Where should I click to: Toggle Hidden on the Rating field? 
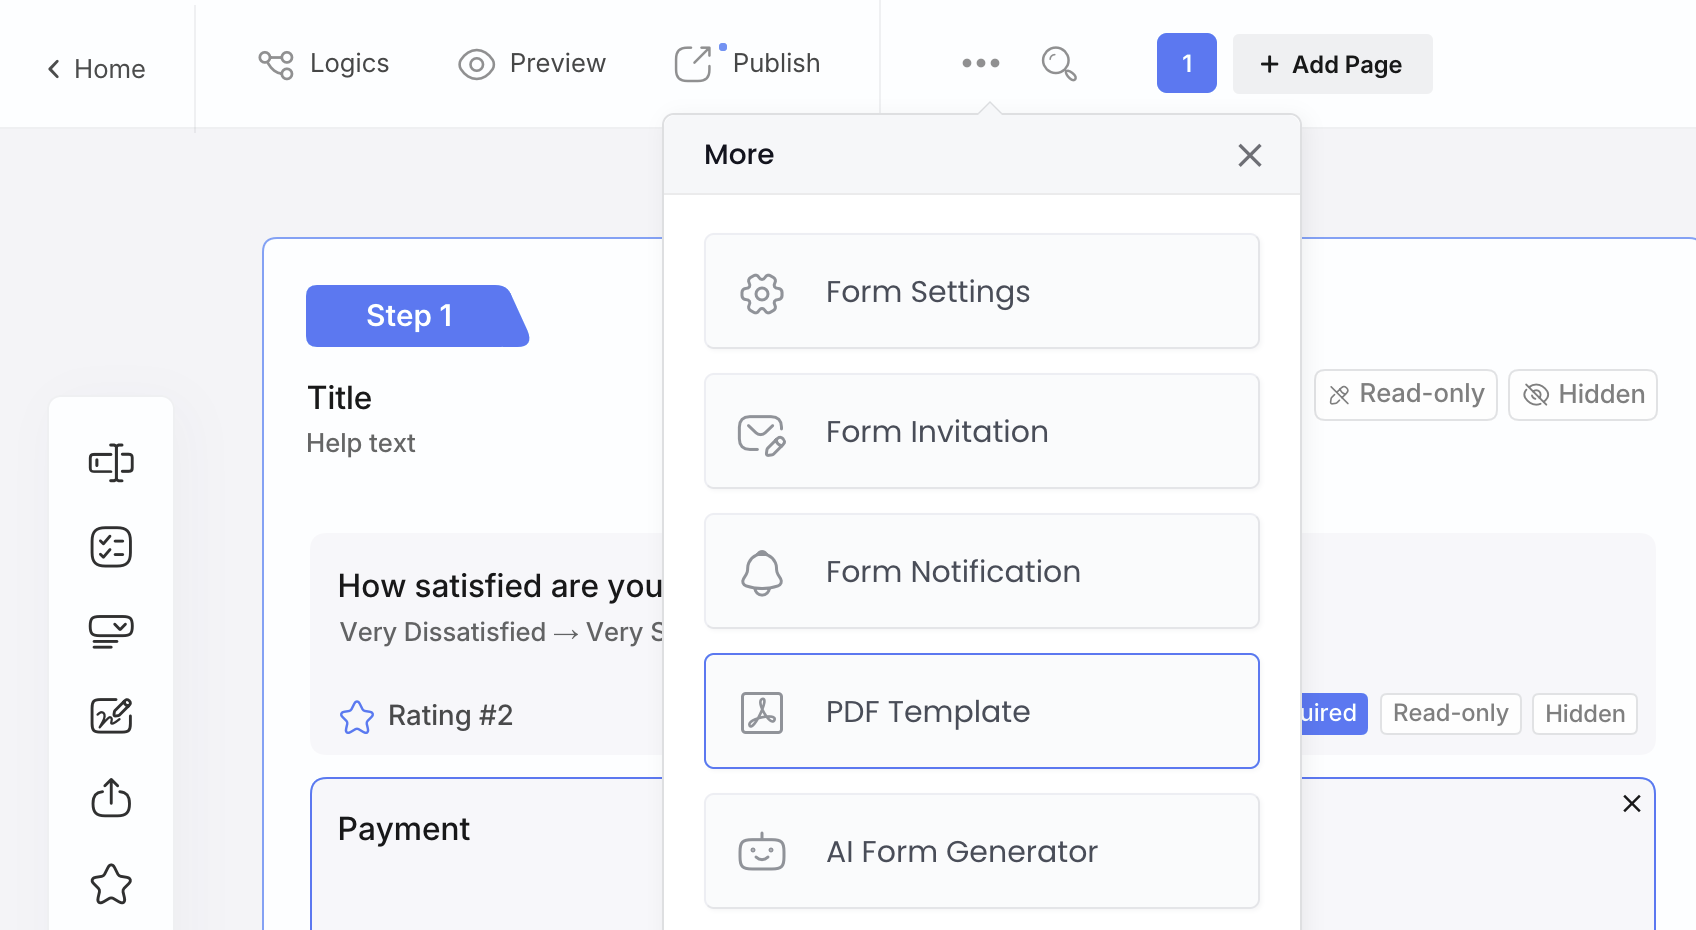(x=1584, y=714)
